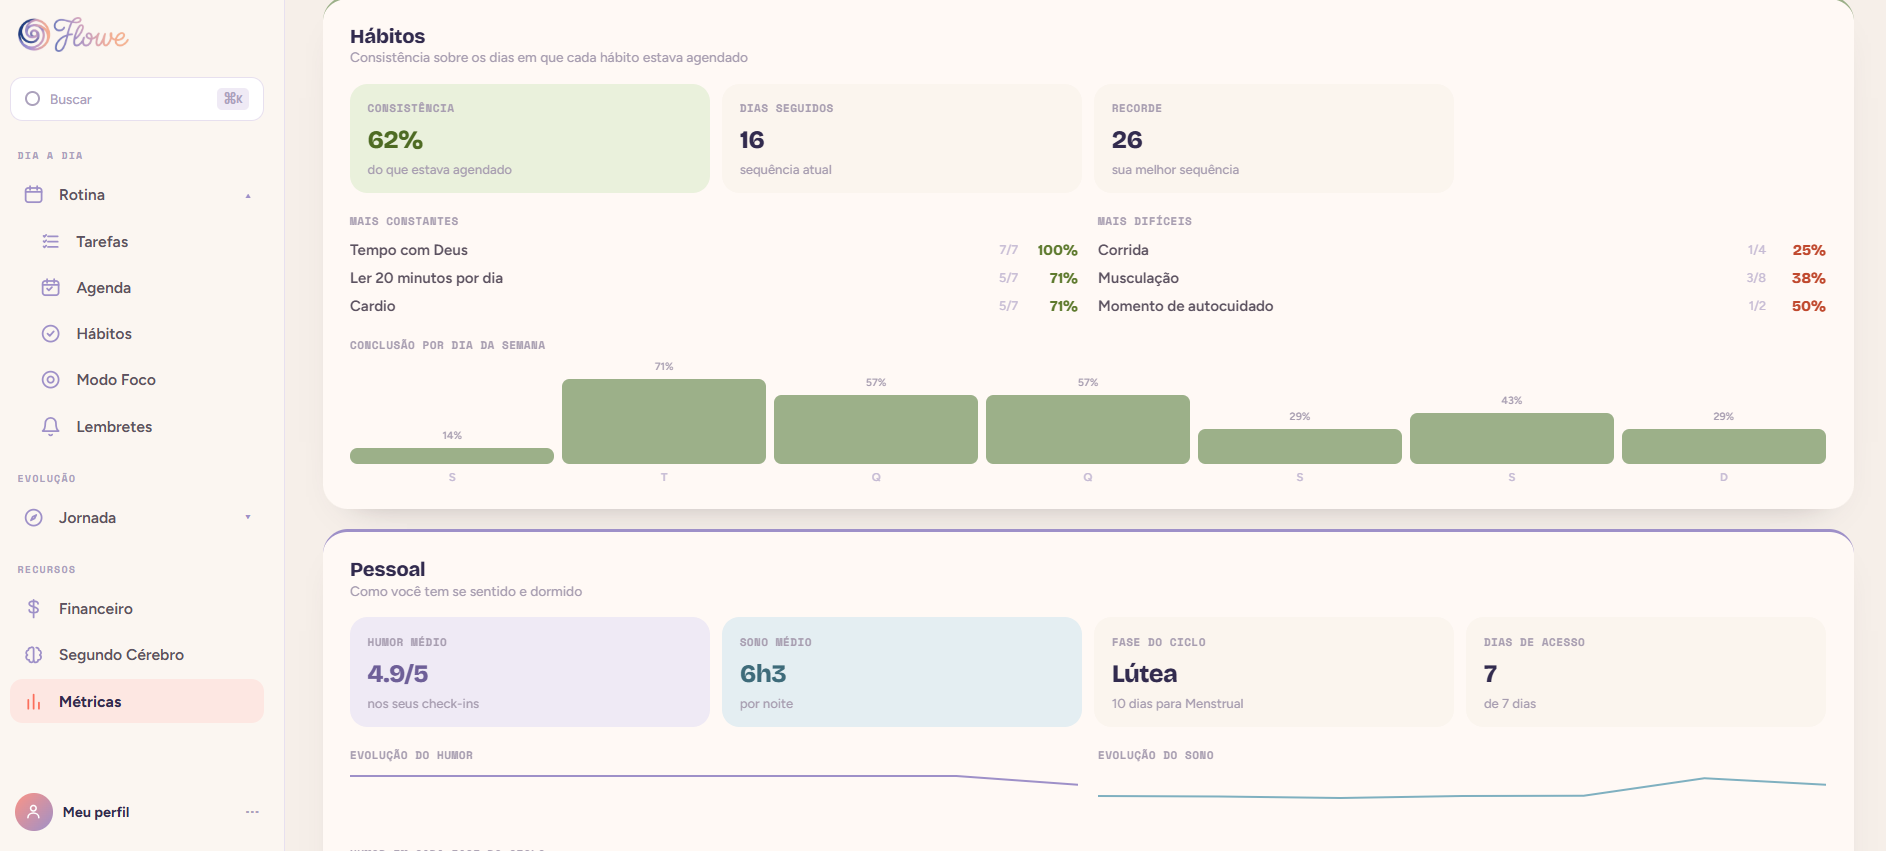Click the Métricas bar chart icon
Image resolution: width=1886 pixels, height=851 pixels.
tap(34, 702)
